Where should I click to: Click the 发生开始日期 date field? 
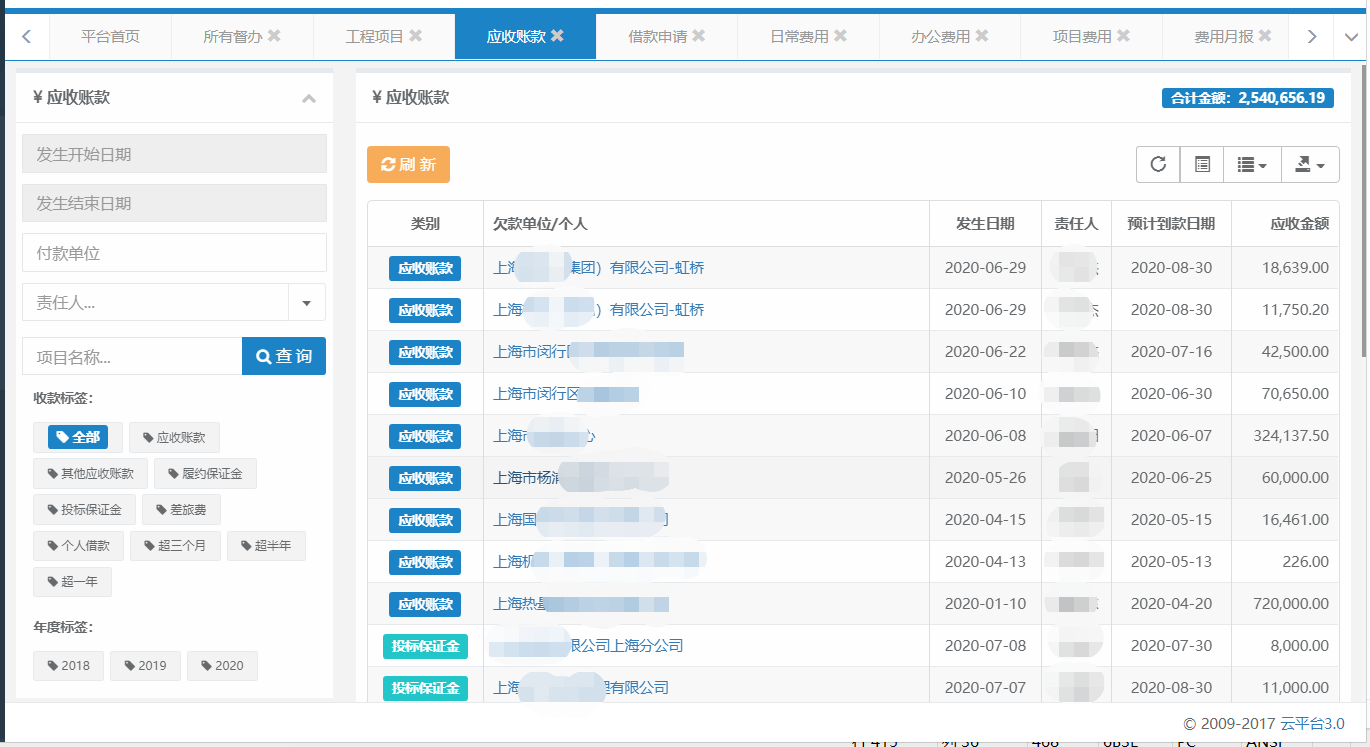pyautogui.click(x=174, y=154)
